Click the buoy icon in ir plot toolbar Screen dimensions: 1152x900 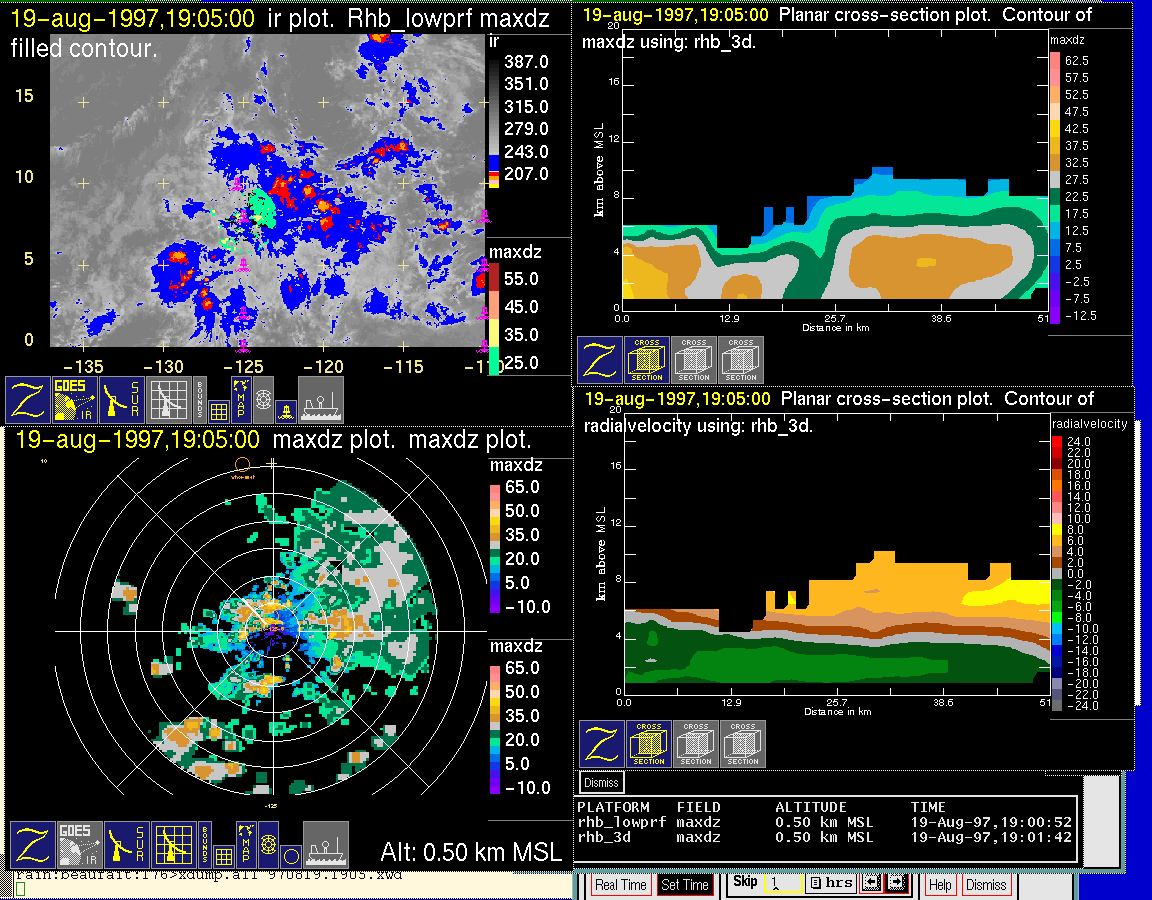(286, 409)
